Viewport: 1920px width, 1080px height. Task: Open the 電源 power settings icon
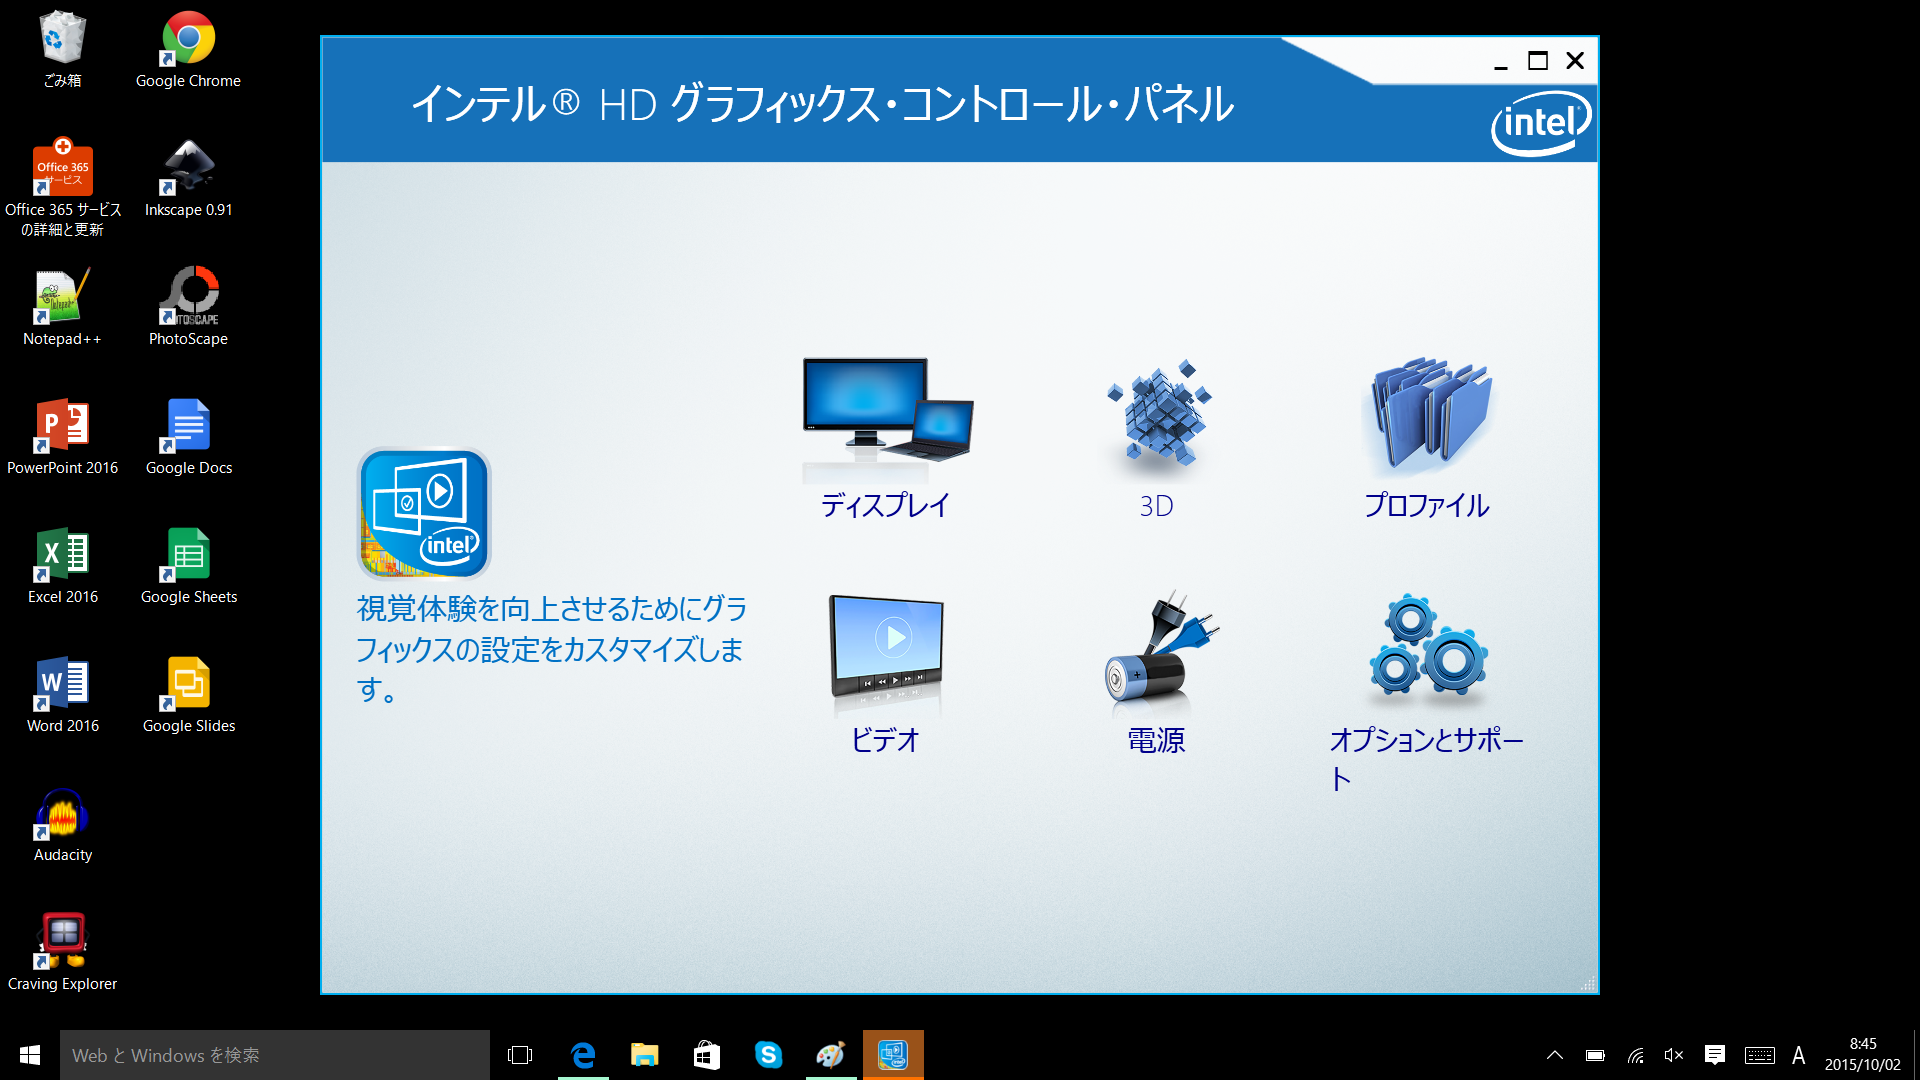[x=1157, y=652]
